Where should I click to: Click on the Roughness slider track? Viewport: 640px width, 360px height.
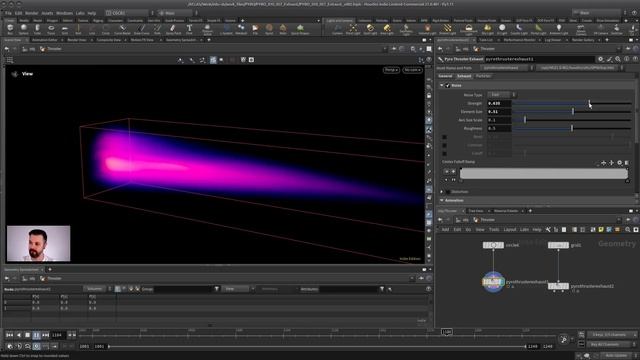click(x=572, y=128)
